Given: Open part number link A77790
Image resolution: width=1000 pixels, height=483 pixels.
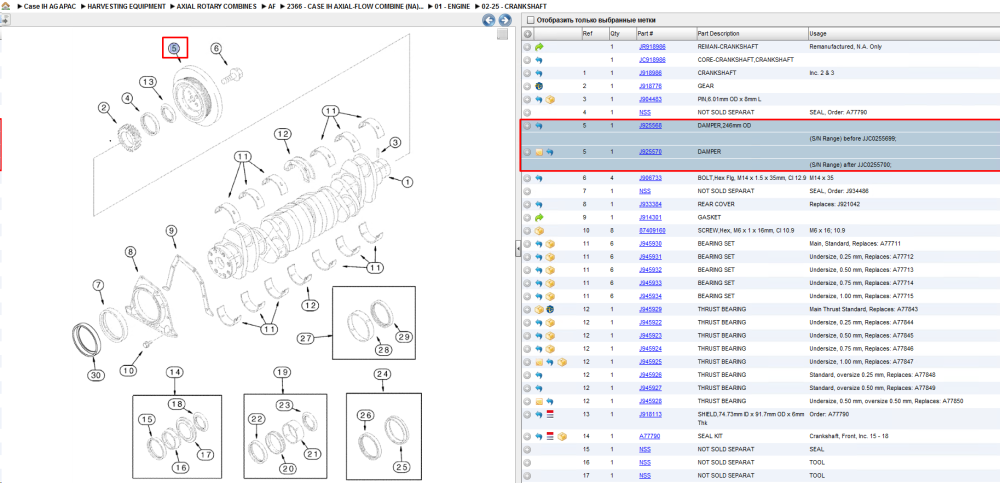Looking at the screenshot, I should pyautogui.click(x=649, y=436).
